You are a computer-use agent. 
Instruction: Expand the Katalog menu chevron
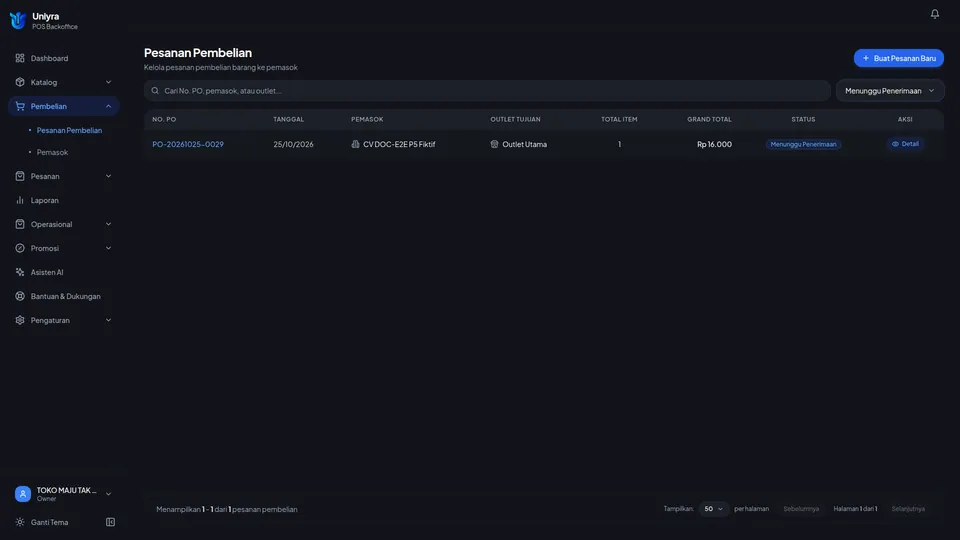108,82
